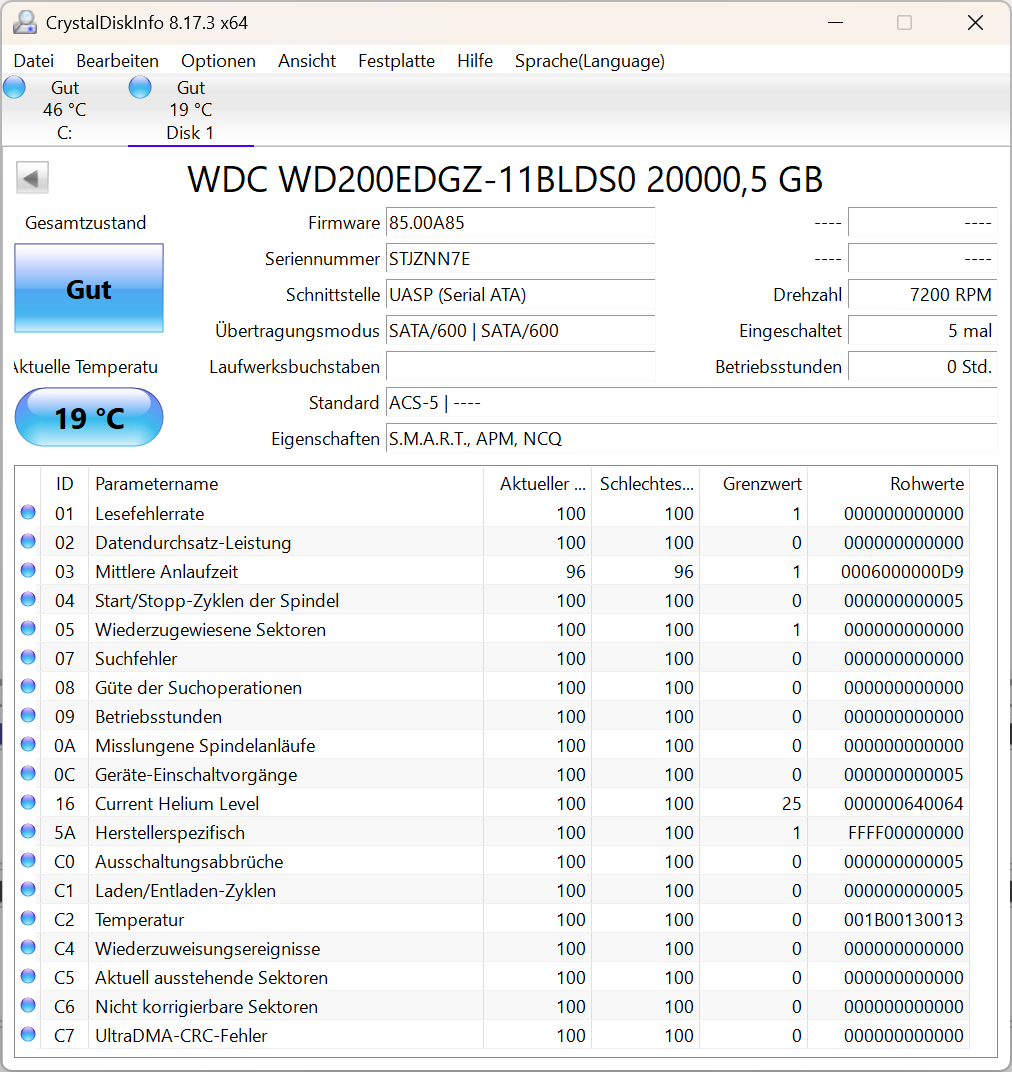1012x1072 pixels.
Task: Open the Hilfe menu
Action: click(x=474, y=61)
